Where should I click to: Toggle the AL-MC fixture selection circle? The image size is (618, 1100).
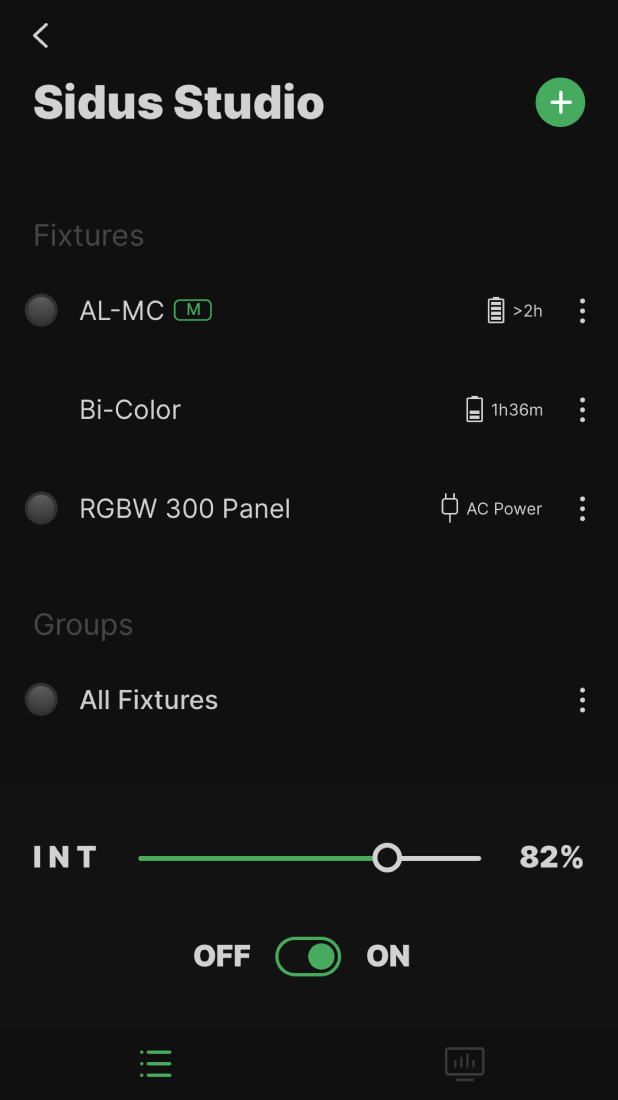[41, 311]
